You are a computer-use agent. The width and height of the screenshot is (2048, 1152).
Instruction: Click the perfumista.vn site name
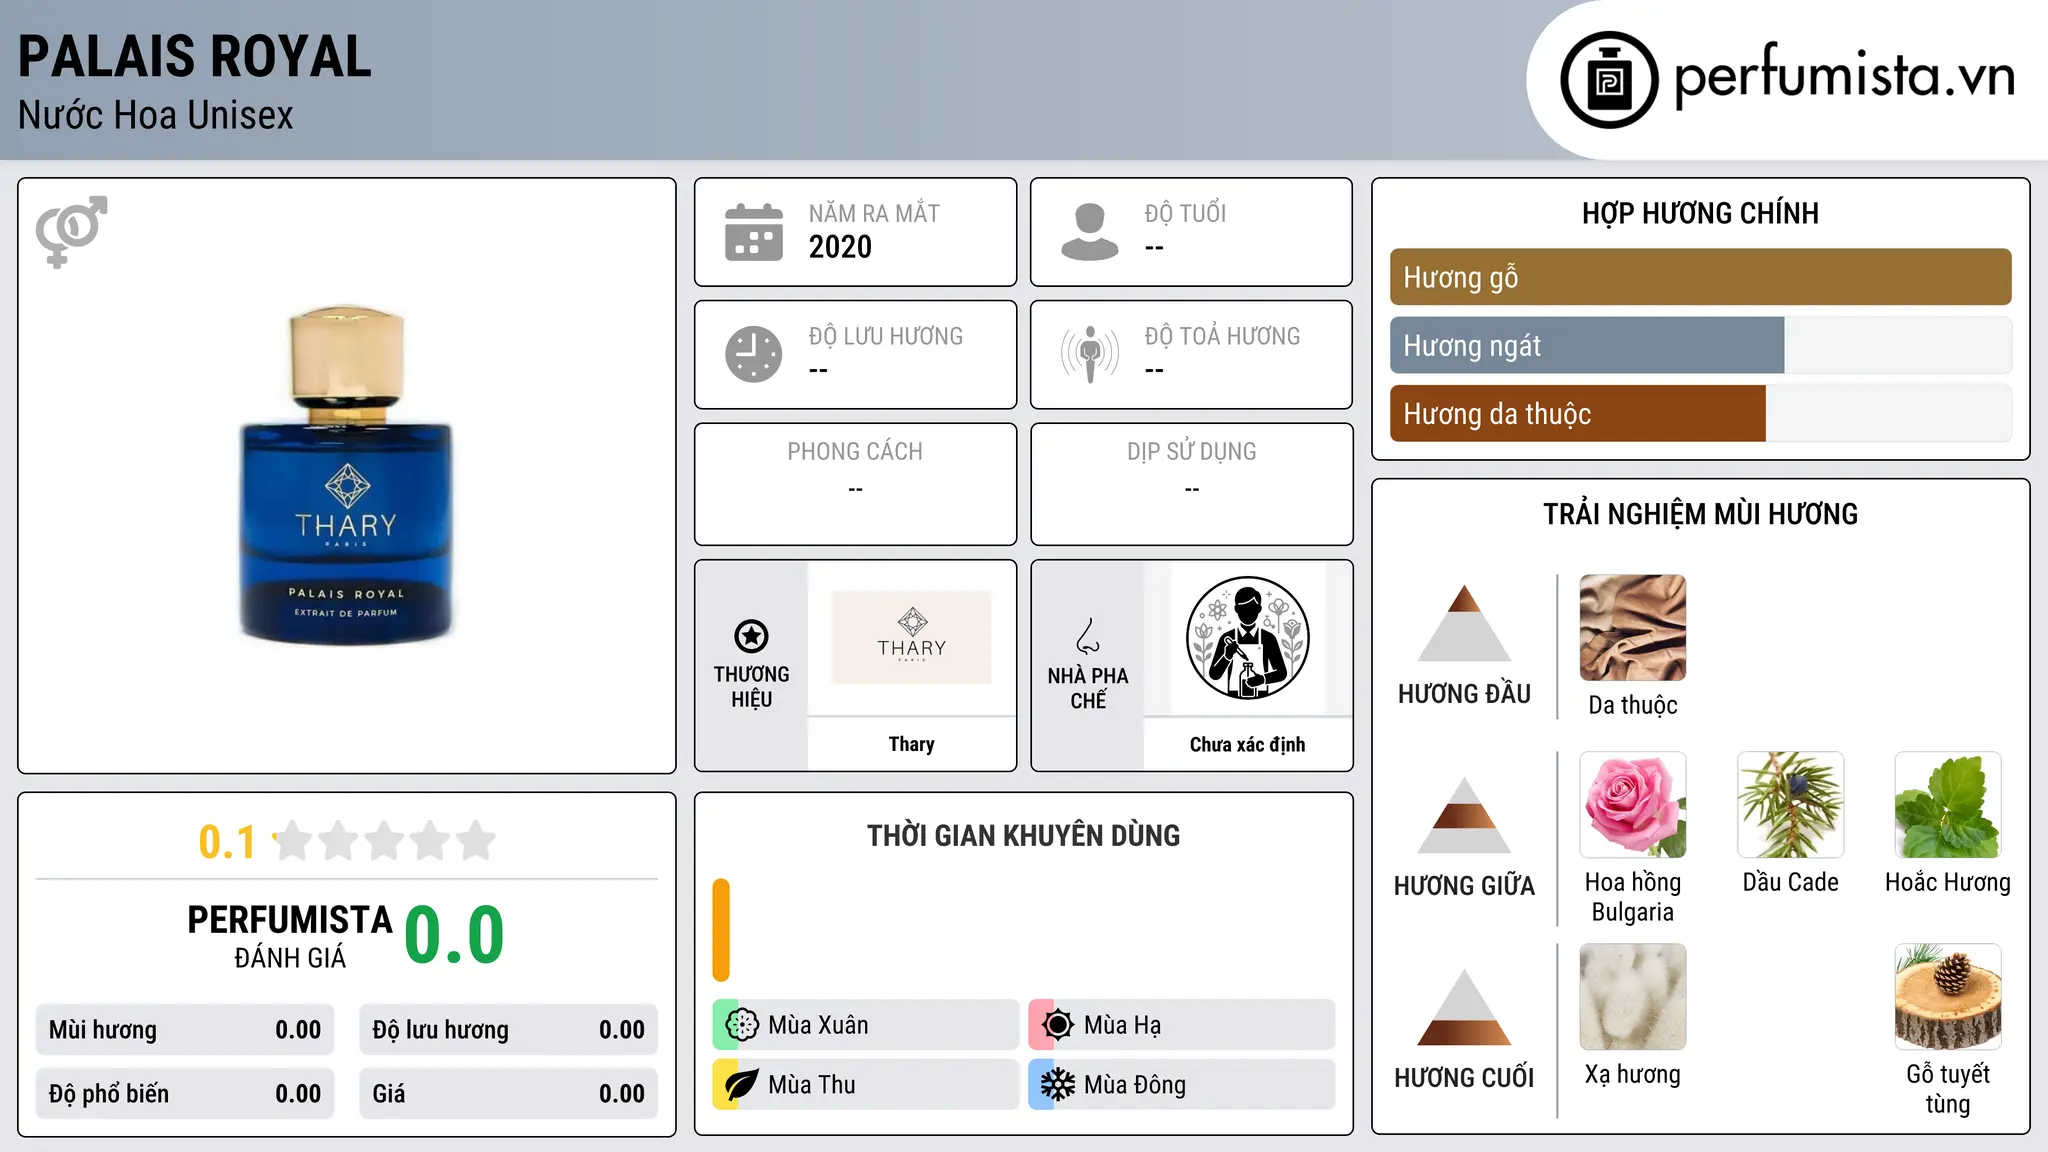1844,76
